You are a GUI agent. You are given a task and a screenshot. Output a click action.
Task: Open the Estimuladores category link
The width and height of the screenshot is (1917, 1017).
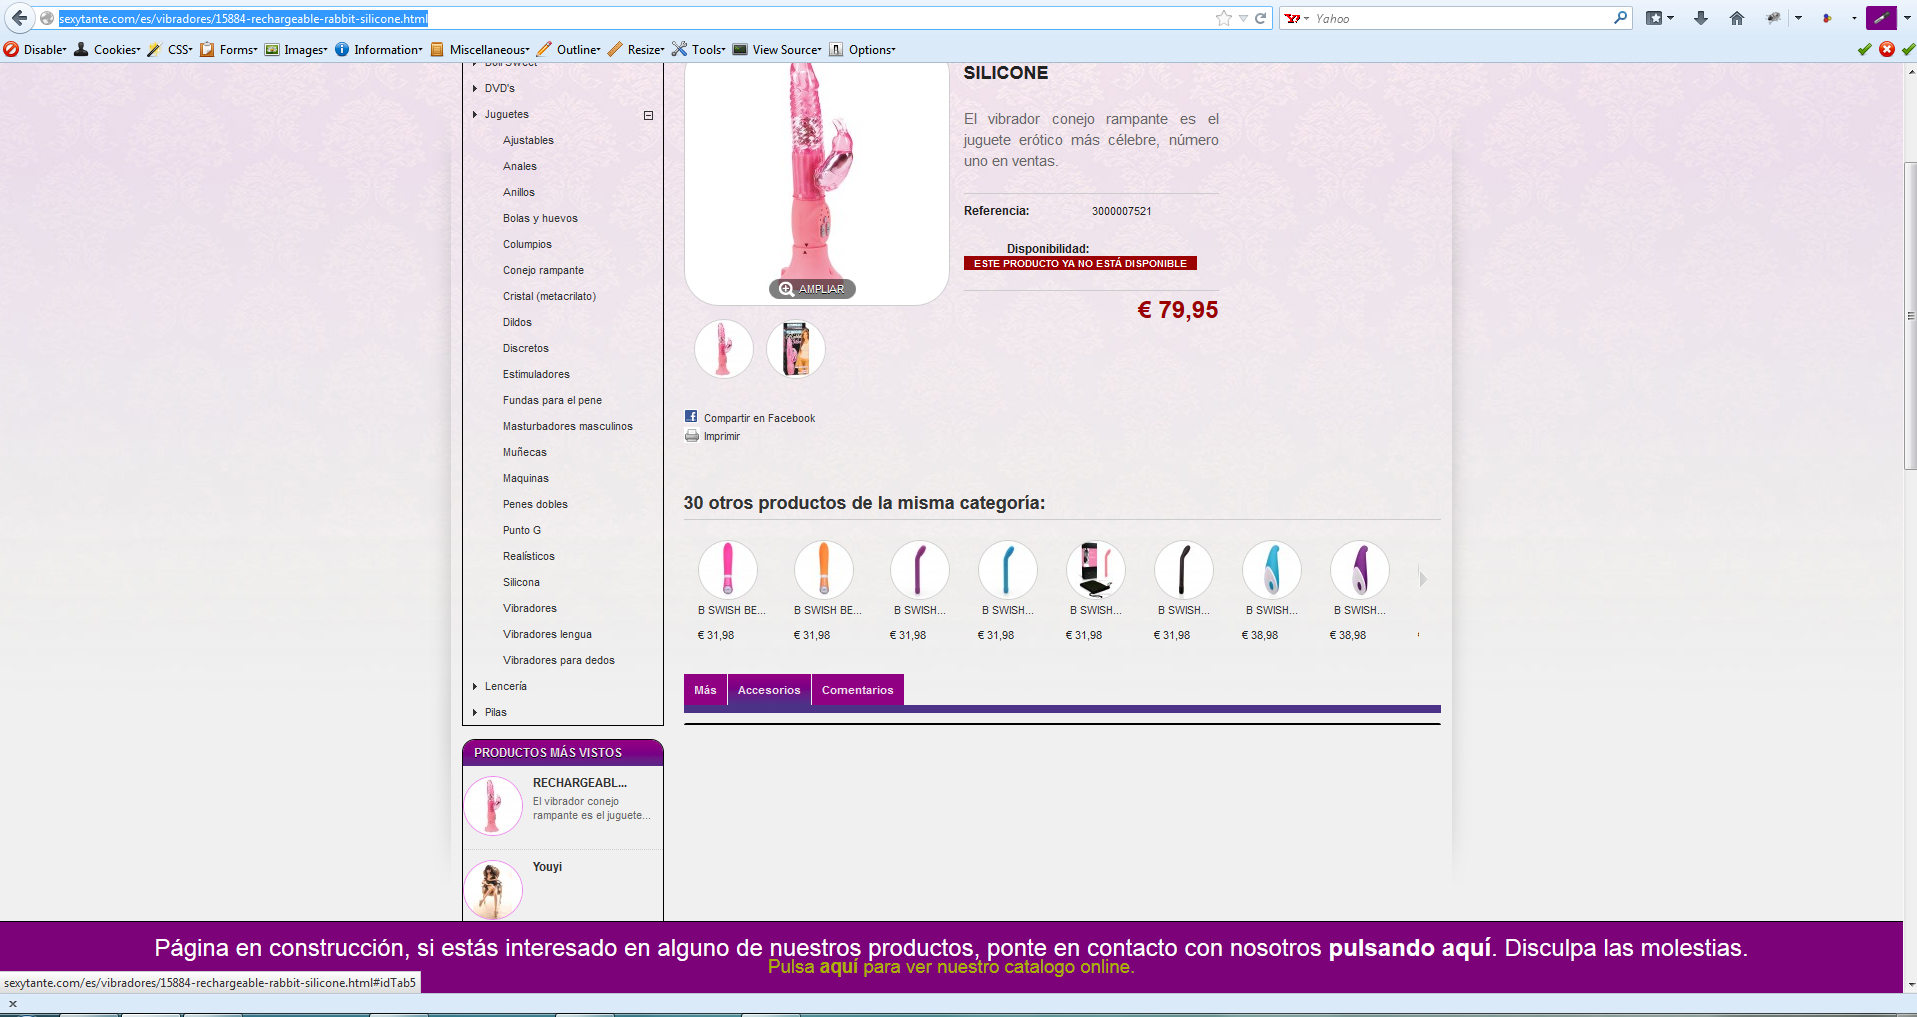tap(536, 374)
